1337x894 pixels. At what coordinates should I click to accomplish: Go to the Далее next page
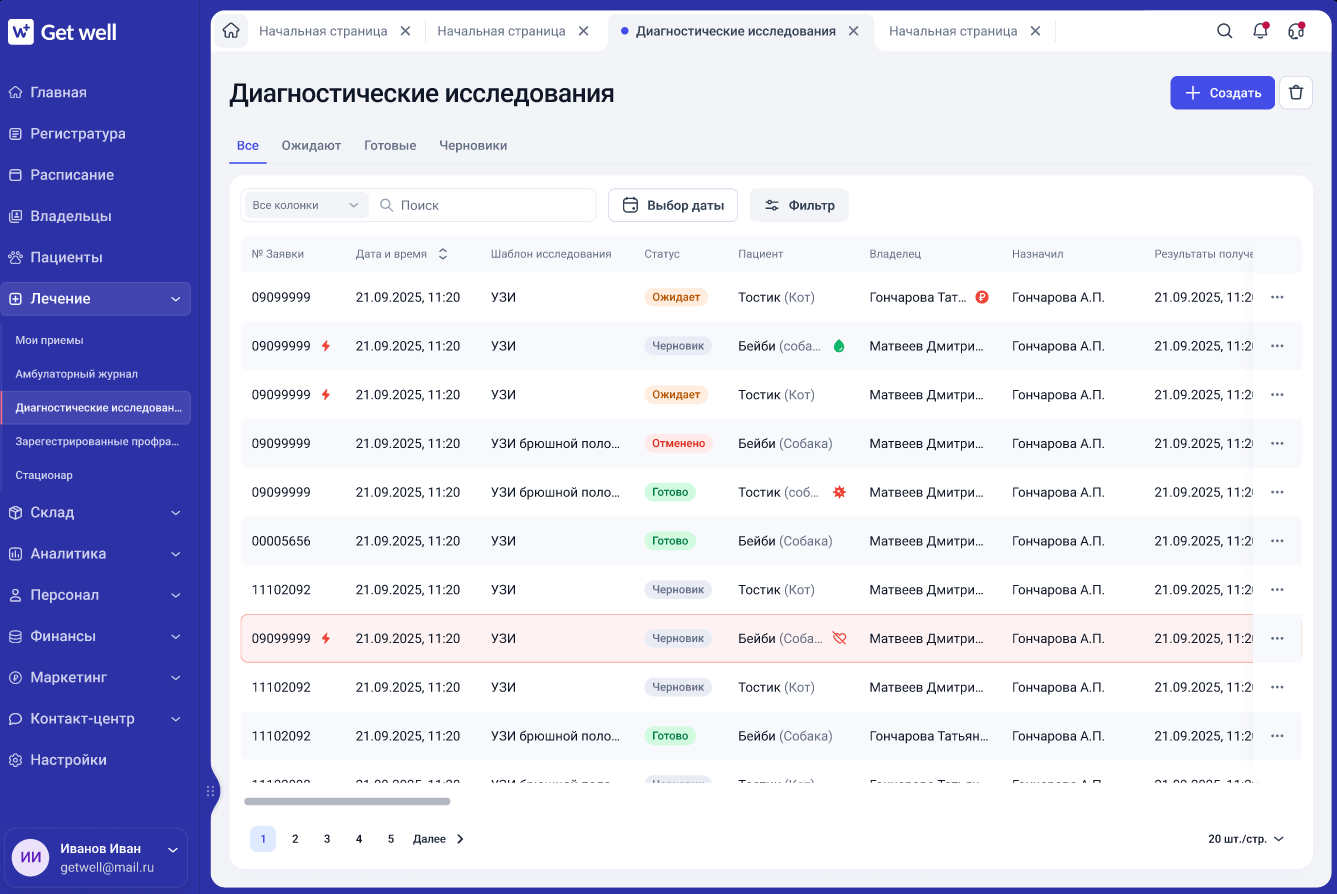pos(439,839)
